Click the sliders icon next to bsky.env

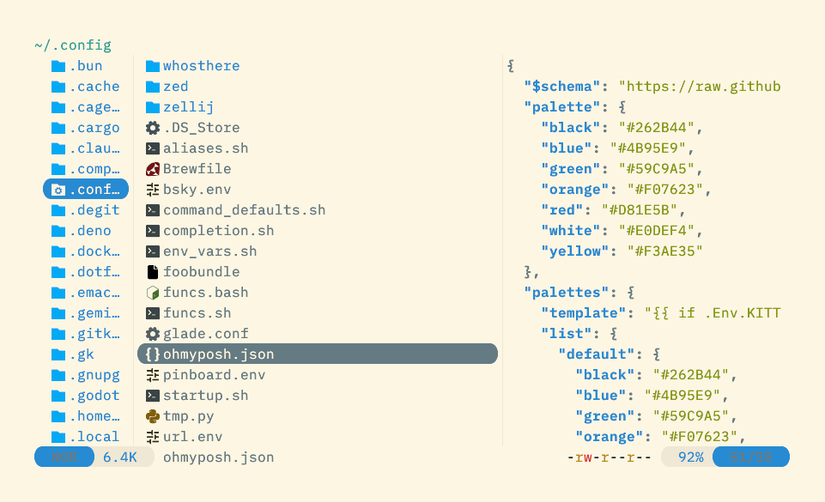[x=153, y=189]
